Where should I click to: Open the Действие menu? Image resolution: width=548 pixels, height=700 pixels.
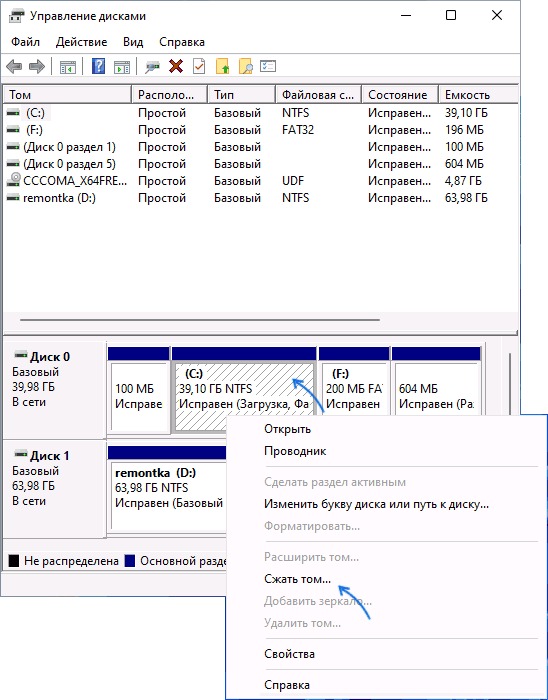pos(81,42)
